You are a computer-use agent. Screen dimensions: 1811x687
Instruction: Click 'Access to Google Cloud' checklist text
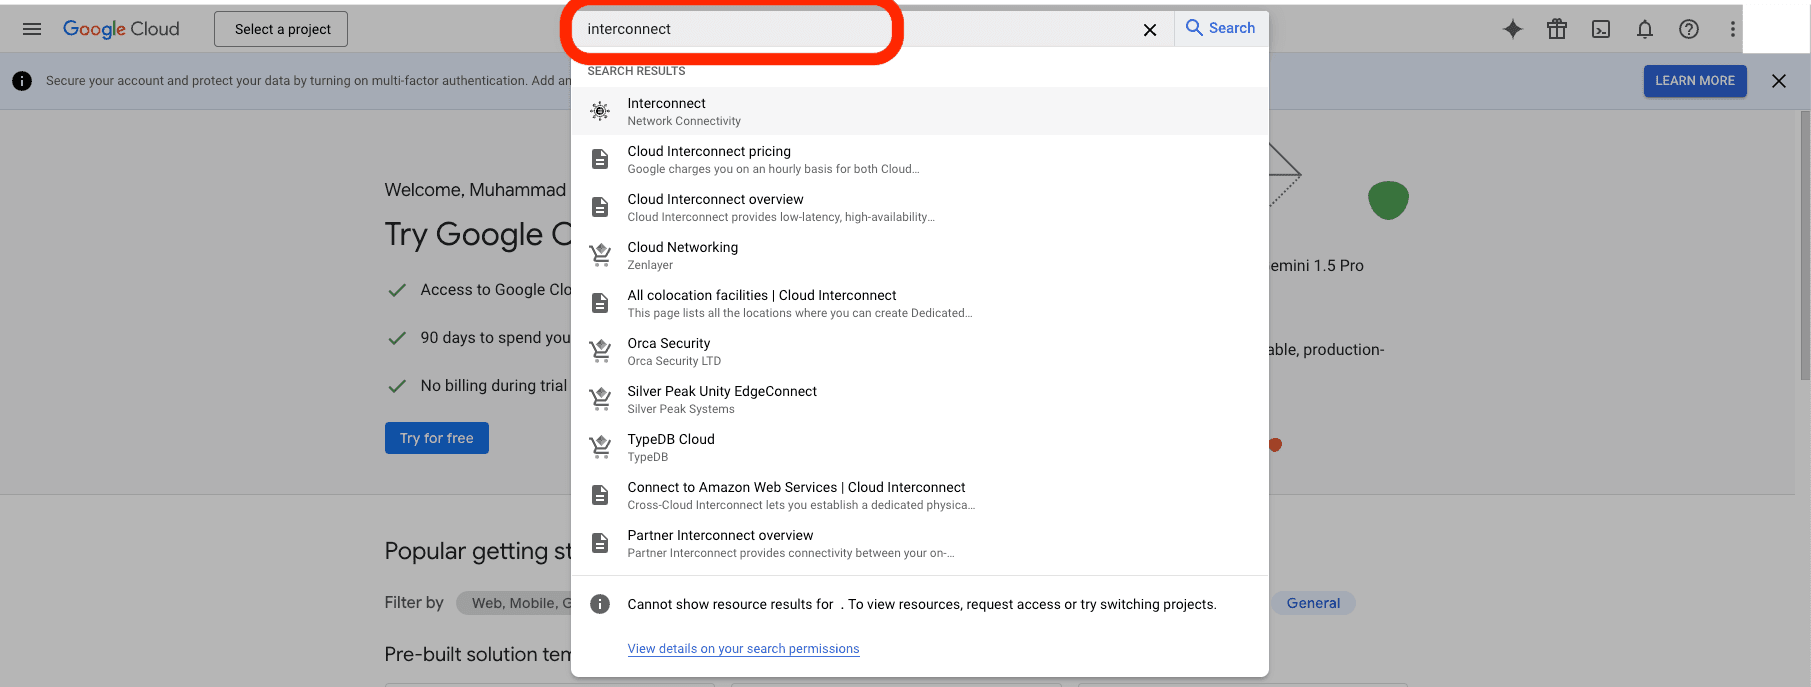tap(496, 290)
